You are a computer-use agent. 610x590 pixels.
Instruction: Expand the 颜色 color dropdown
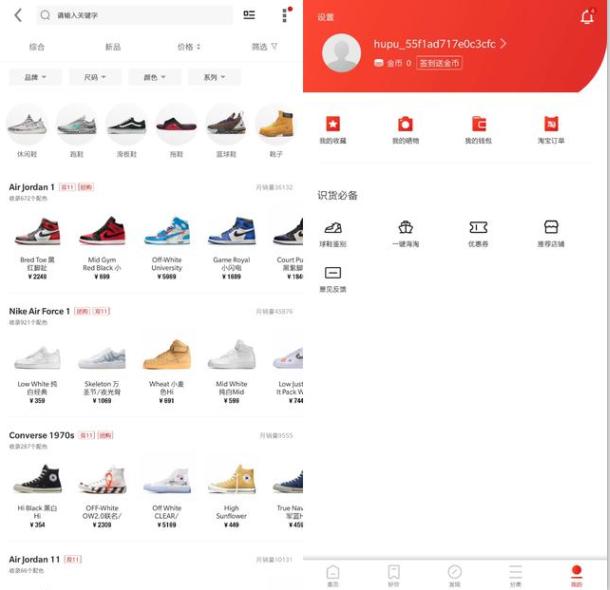click(154, 77)
